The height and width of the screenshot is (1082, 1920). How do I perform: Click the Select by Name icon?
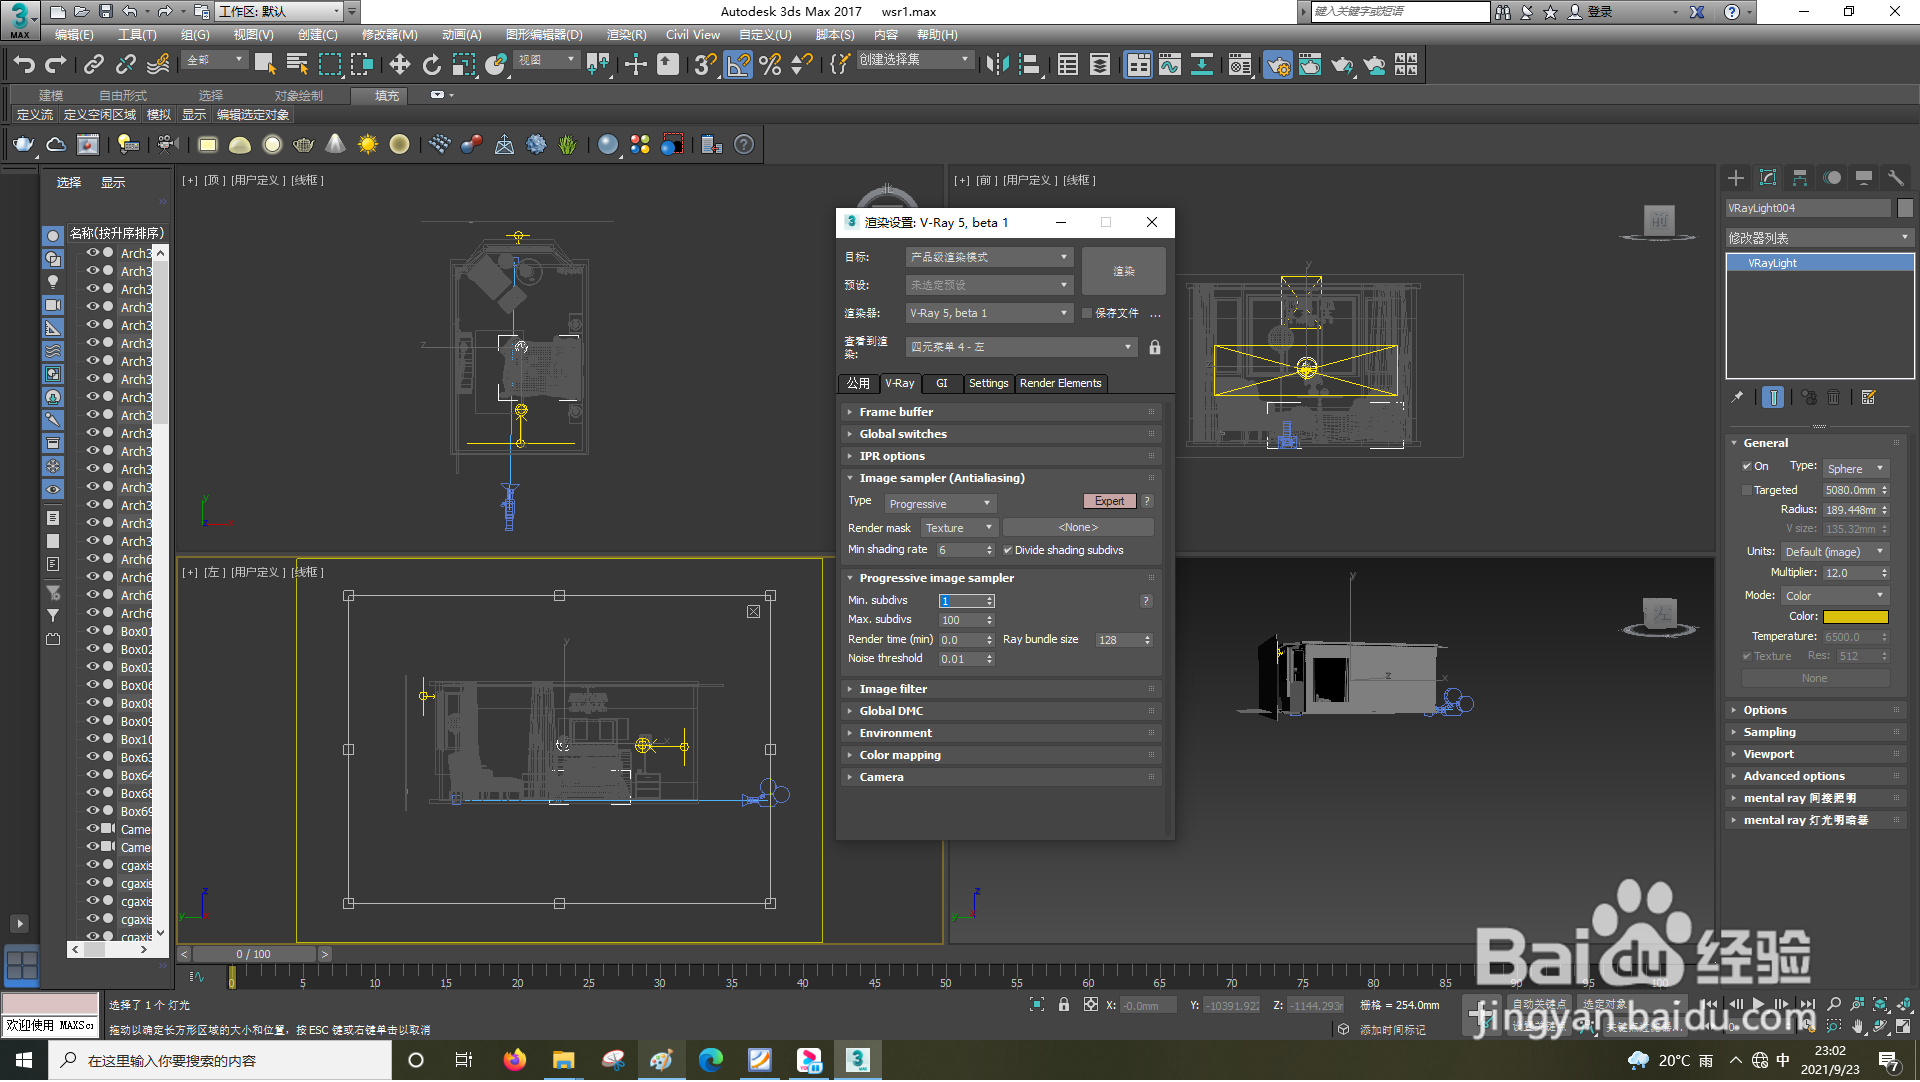pos(297,65)
